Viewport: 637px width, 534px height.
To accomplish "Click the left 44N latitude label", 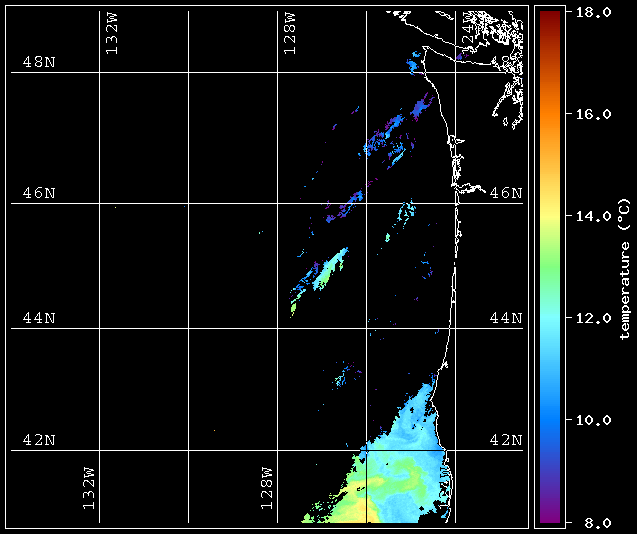I will tap(39, 318).
